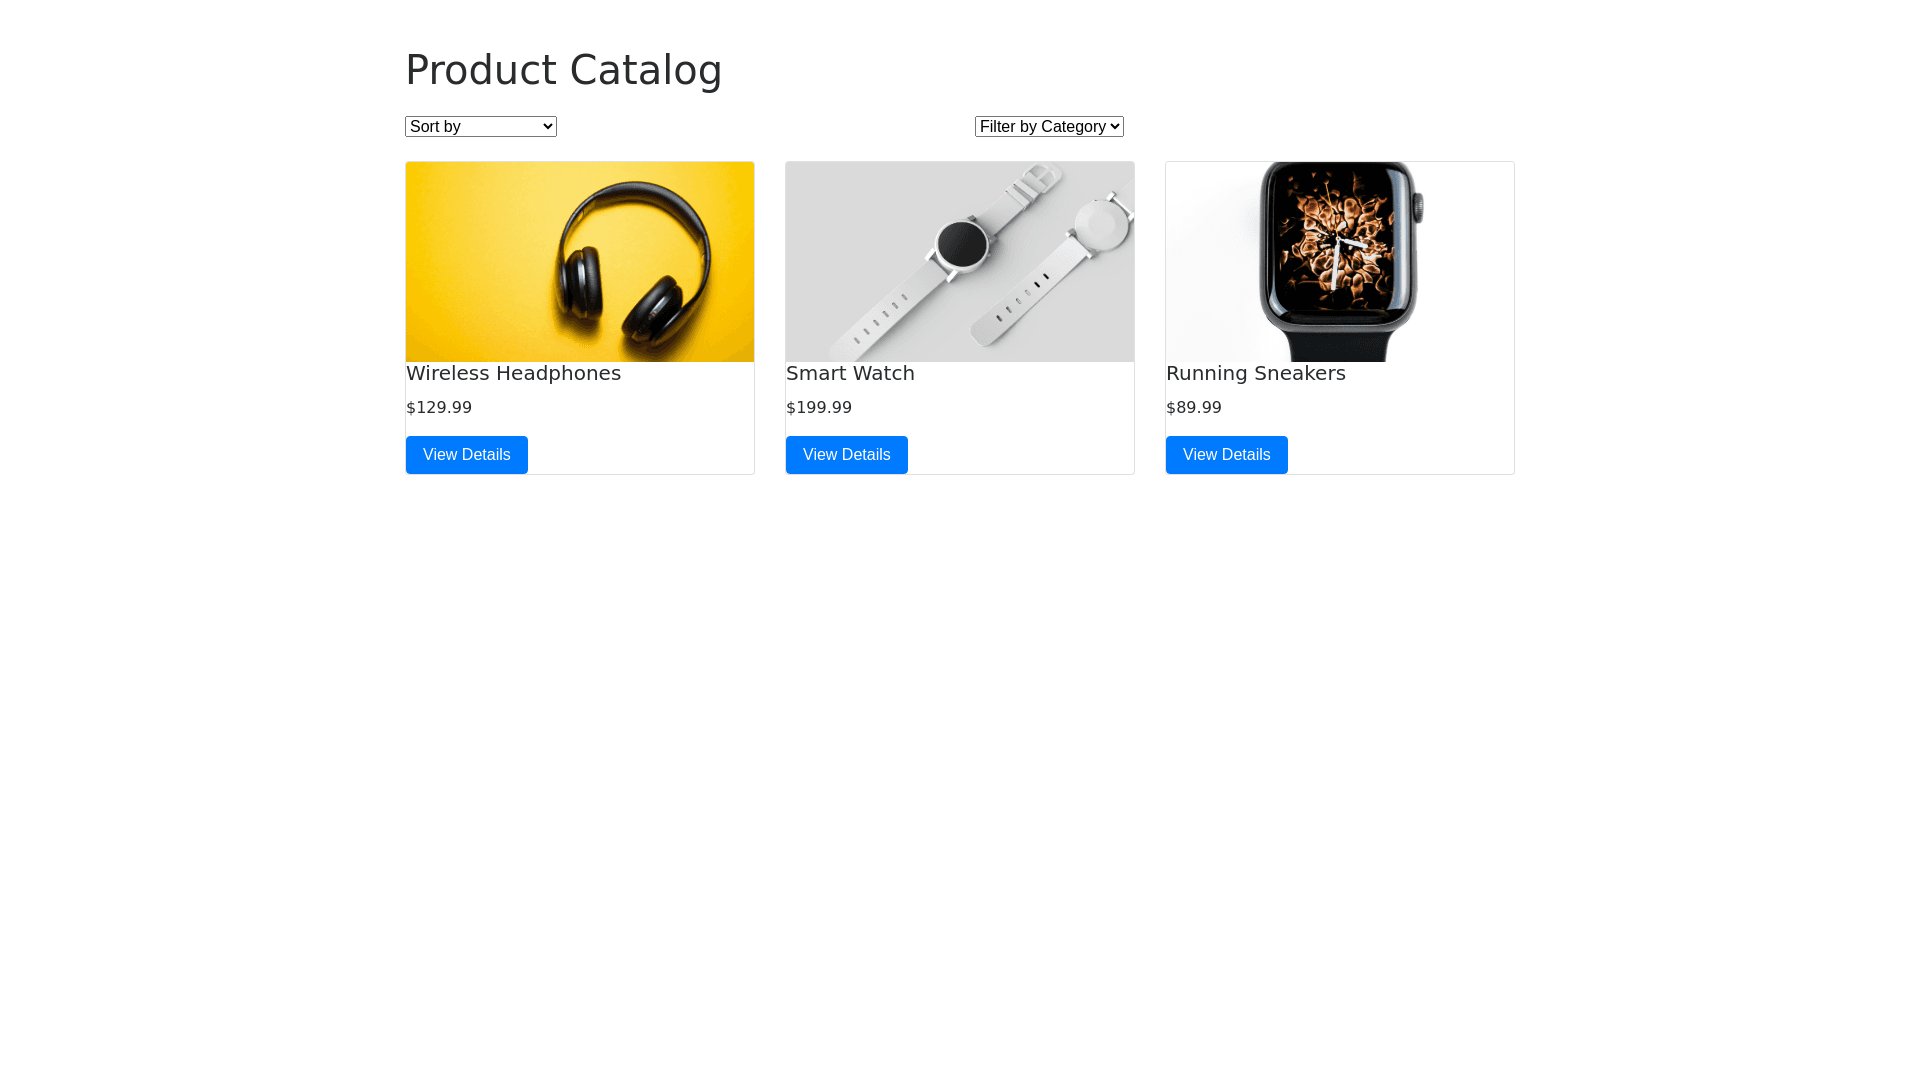The height and width of the screenshot is (1080, 1920).
Task: Open the Sort by dropdown
Action: coord(480,127)
